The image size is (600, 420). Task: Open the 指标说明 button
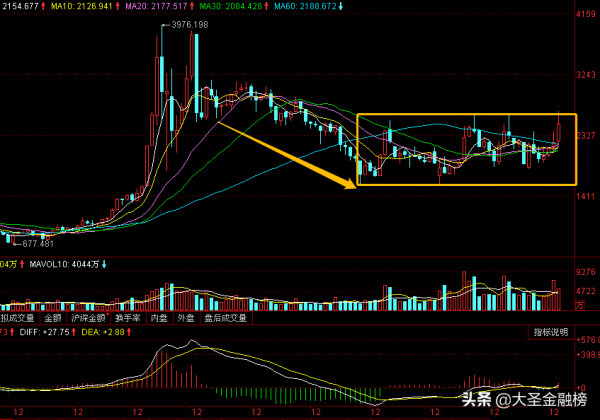[x=551, y=332]
